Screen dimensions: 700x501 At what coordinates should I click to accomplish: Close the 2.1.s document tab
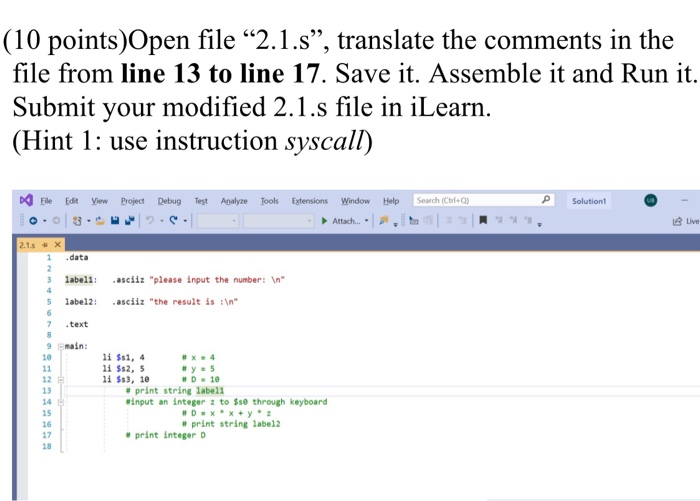click(x=57, y=245)
